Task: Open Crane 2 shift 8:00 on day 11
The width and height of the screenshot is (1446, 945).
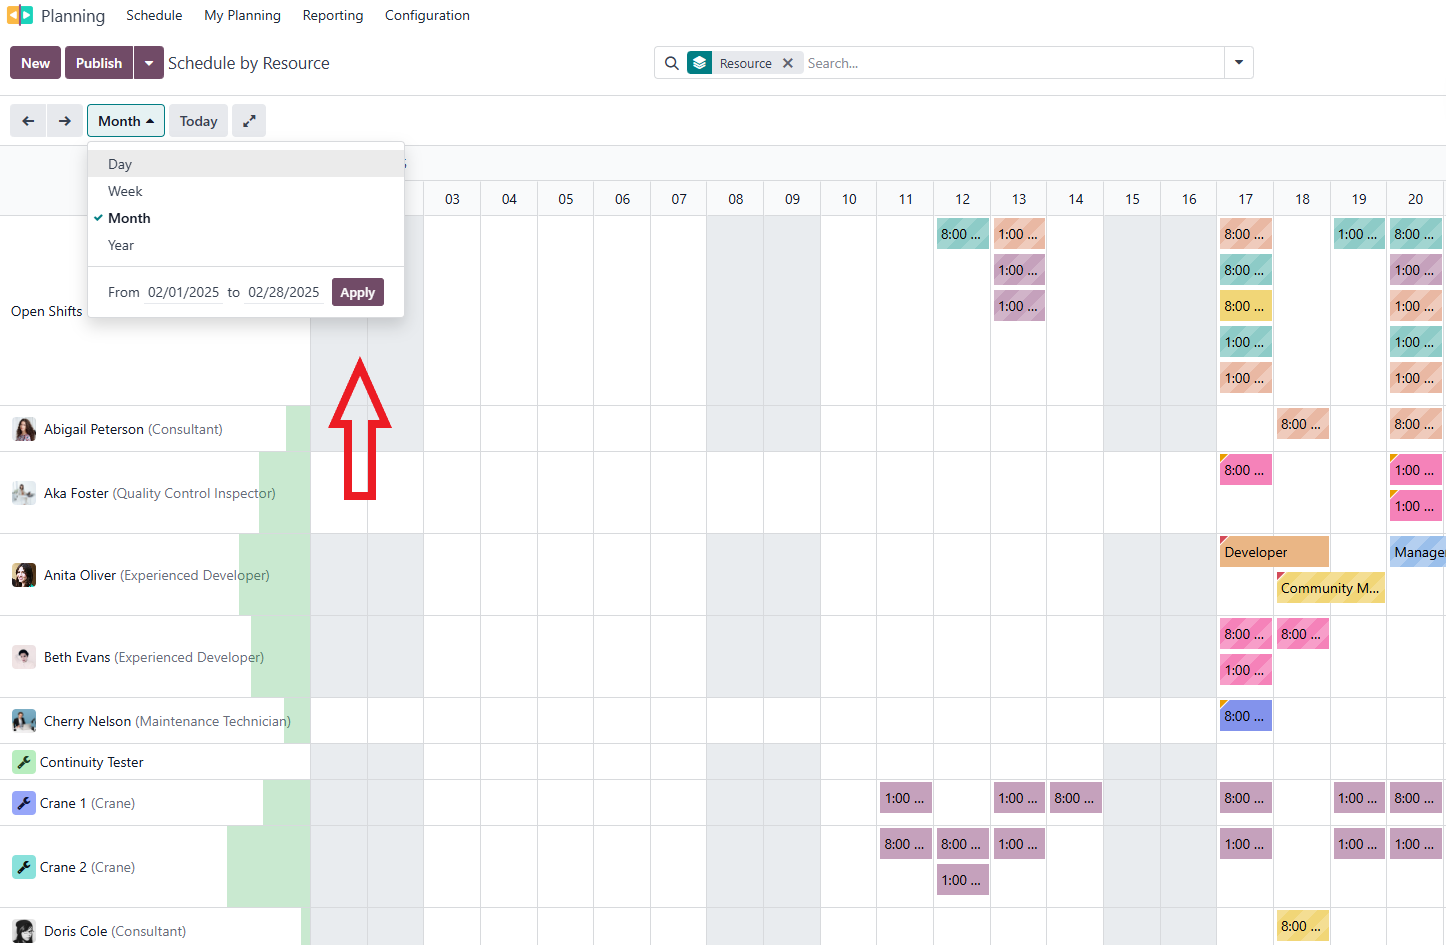Action: coord(906,844)
